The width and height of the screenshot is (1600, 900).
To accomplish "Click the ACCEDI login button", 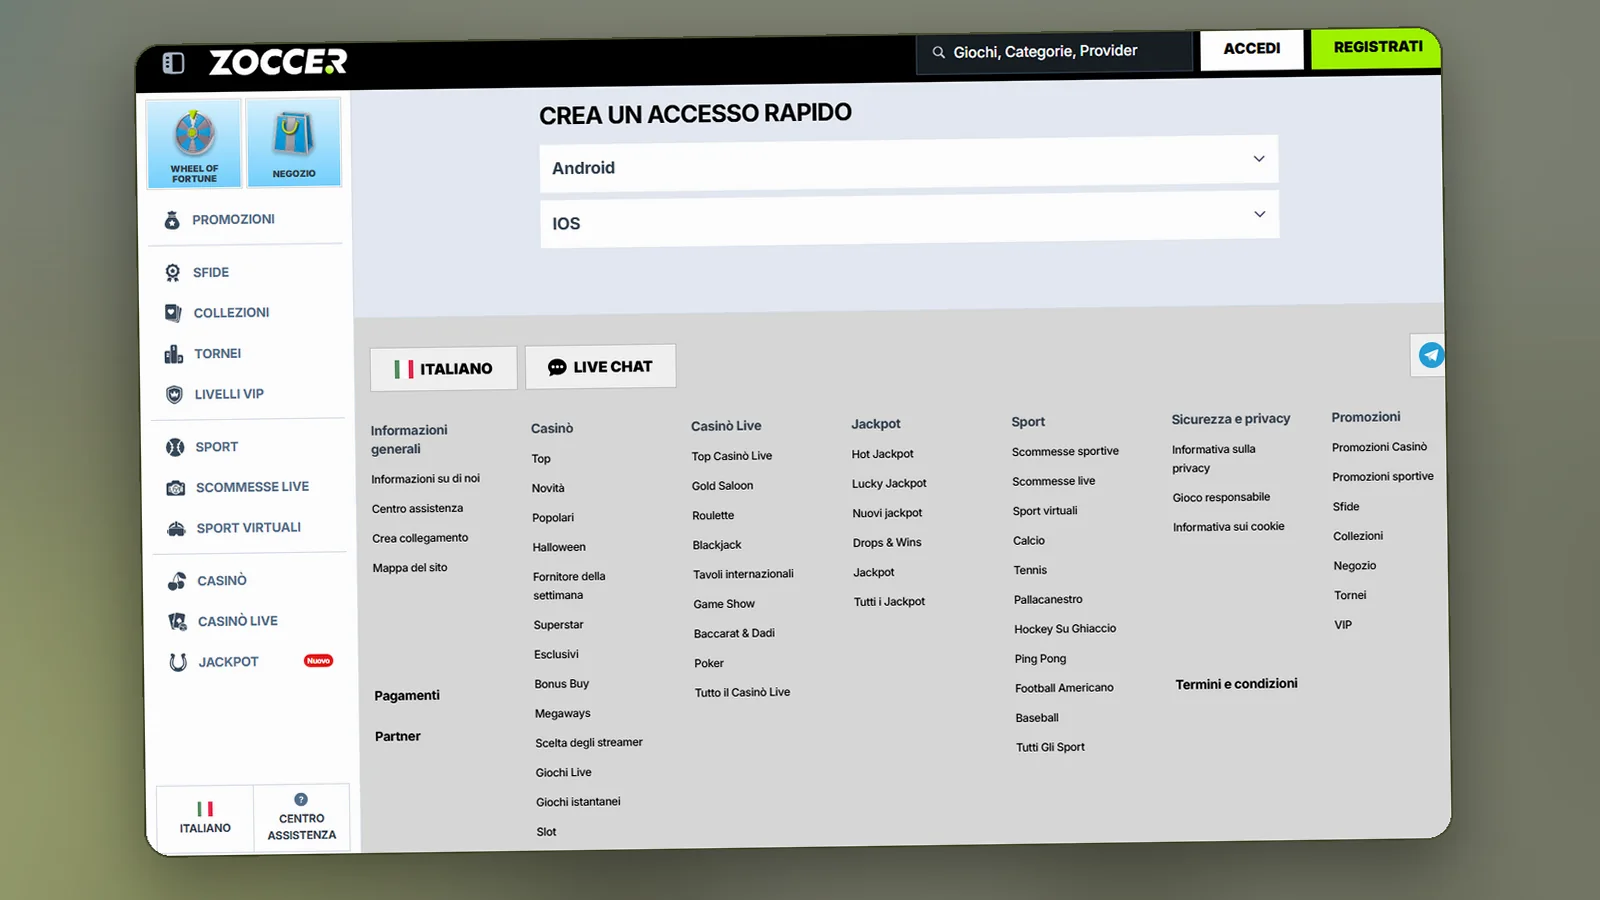I will (1252, 49).
